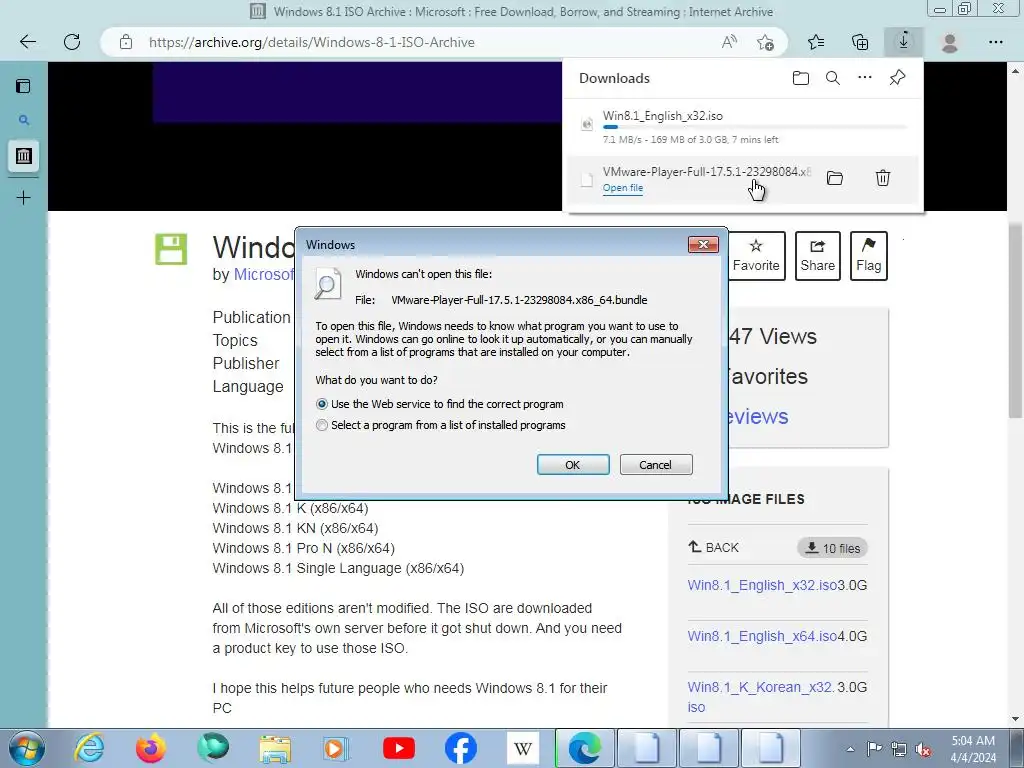View site info via the lock icon

126,42
